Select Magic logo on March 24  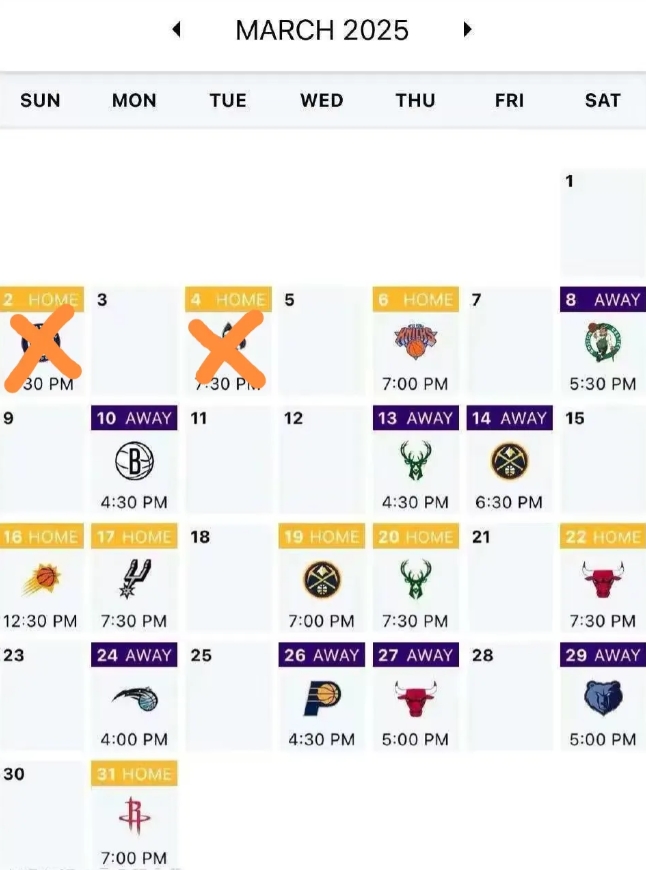pyautogui.click(x=135, y=699)
